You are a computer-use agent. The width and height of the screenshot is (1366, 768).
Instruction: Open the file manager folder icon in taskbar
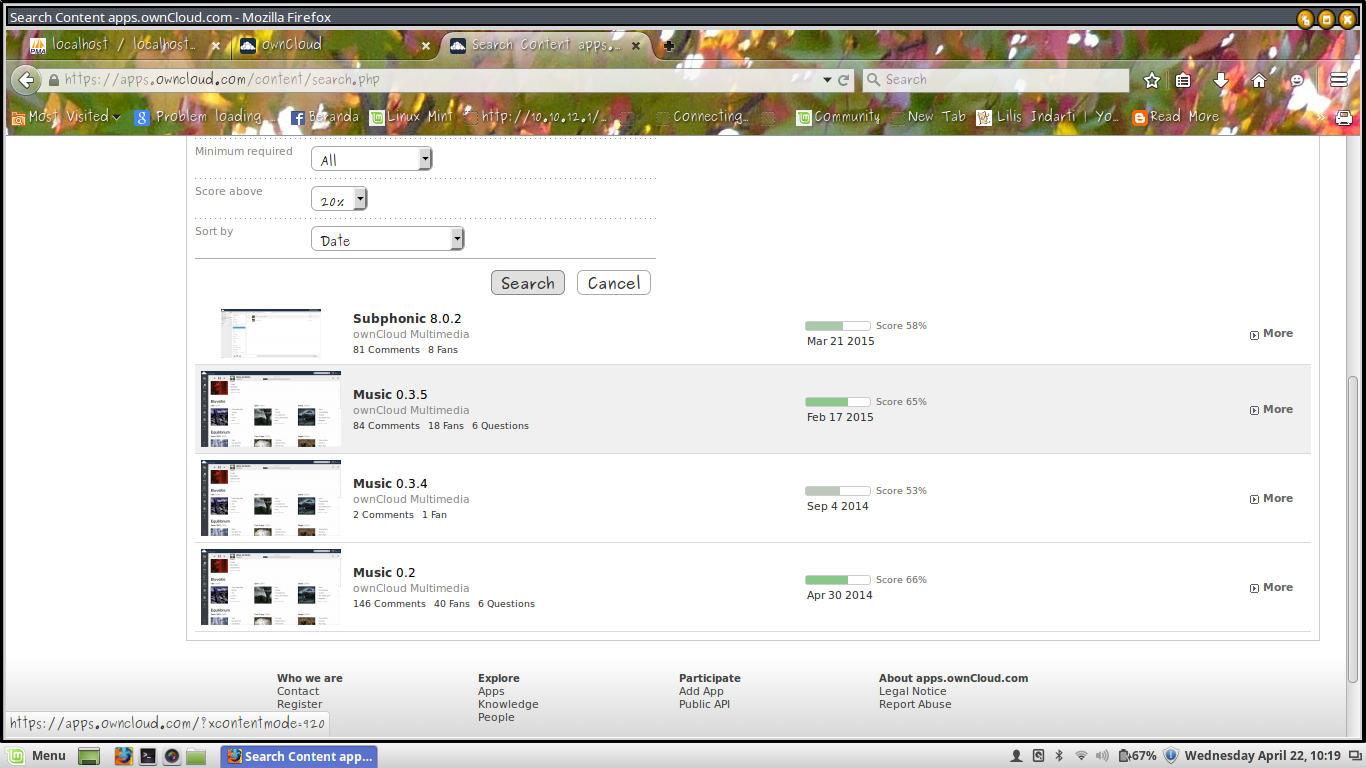(195, 756)
